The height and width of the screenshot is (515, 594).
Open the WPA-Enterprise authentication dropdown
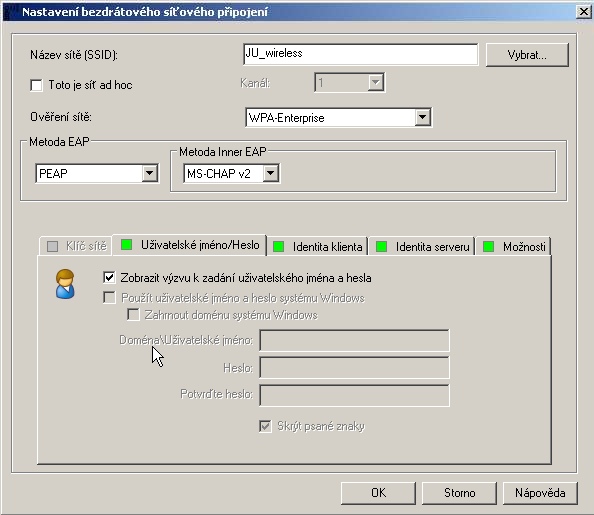(422, 117)
